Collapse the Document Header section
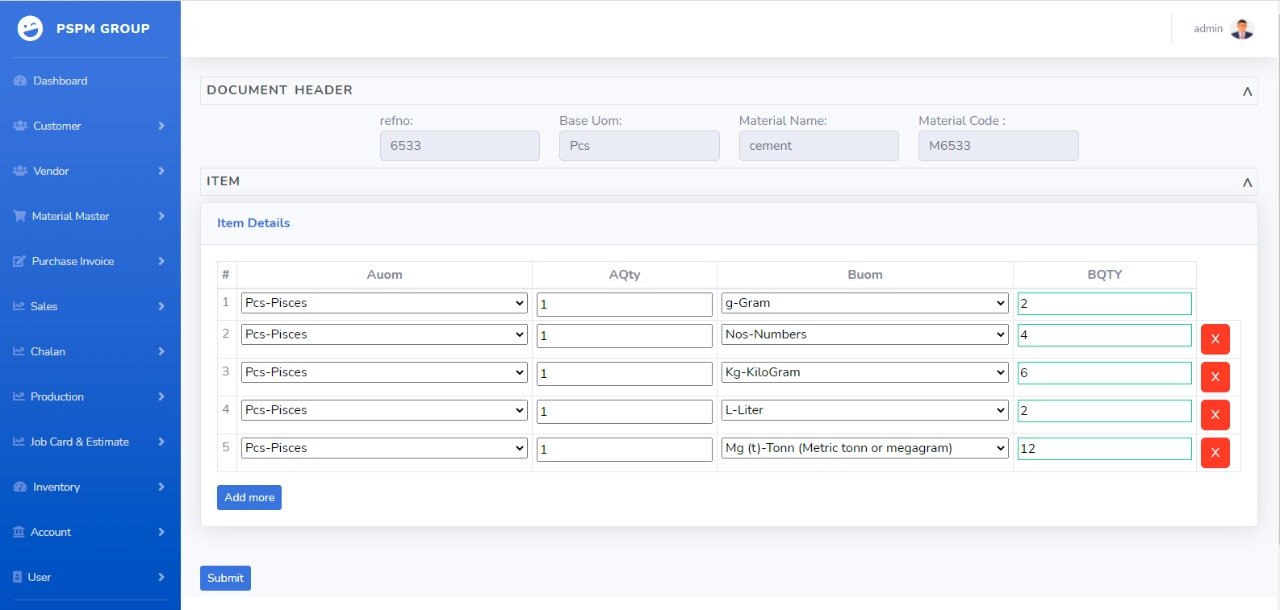 pos(1247,91)
